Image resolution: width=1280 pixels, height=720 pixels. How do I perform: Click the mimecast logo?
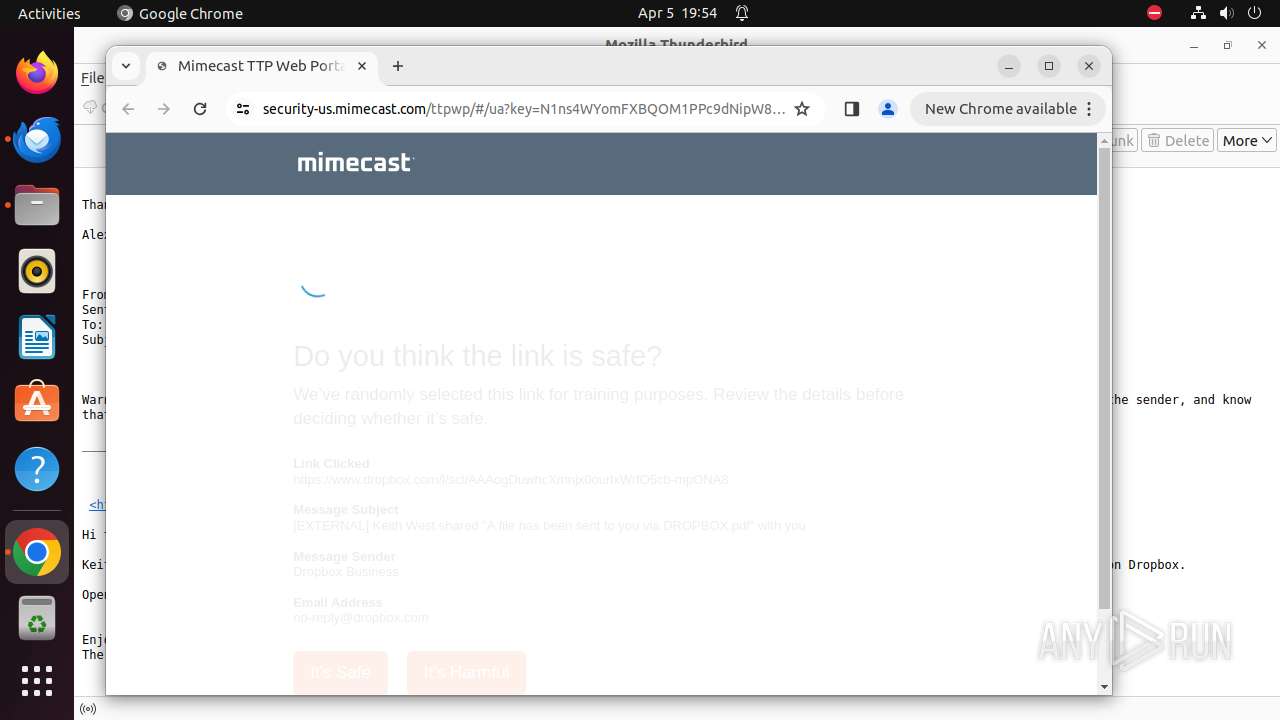pos(355,162)
